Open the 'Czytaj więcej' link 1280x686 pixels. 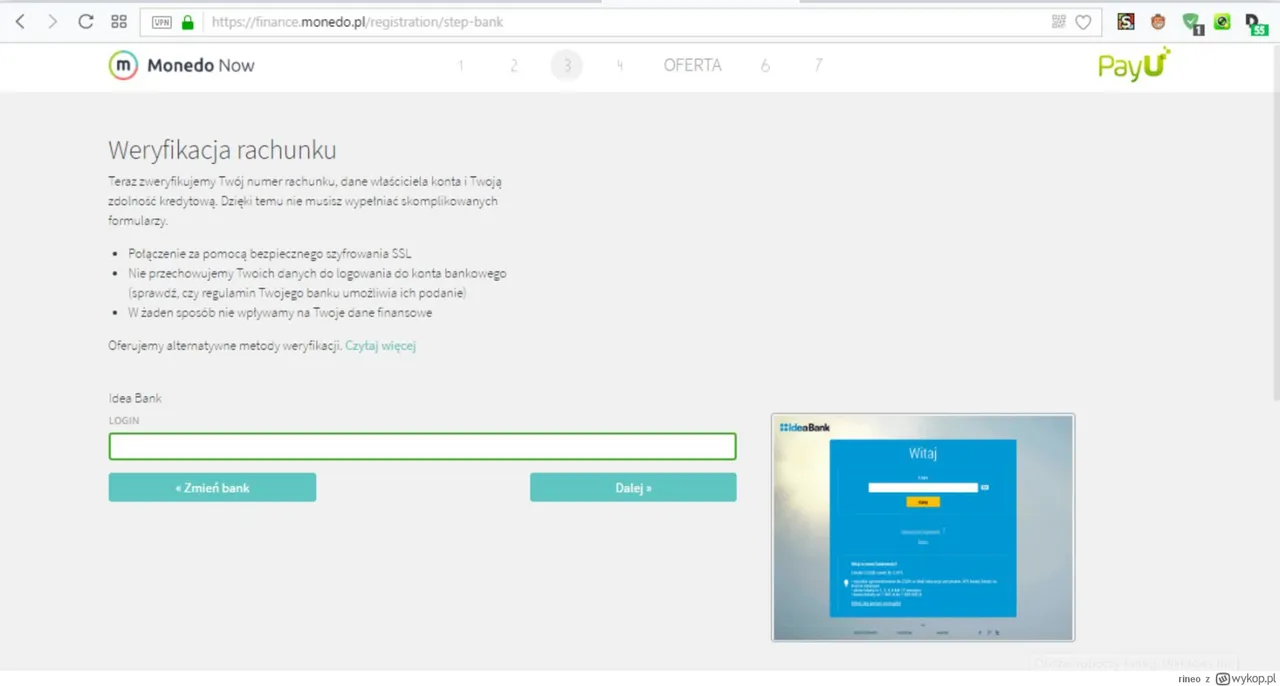[x=380, y=346]
